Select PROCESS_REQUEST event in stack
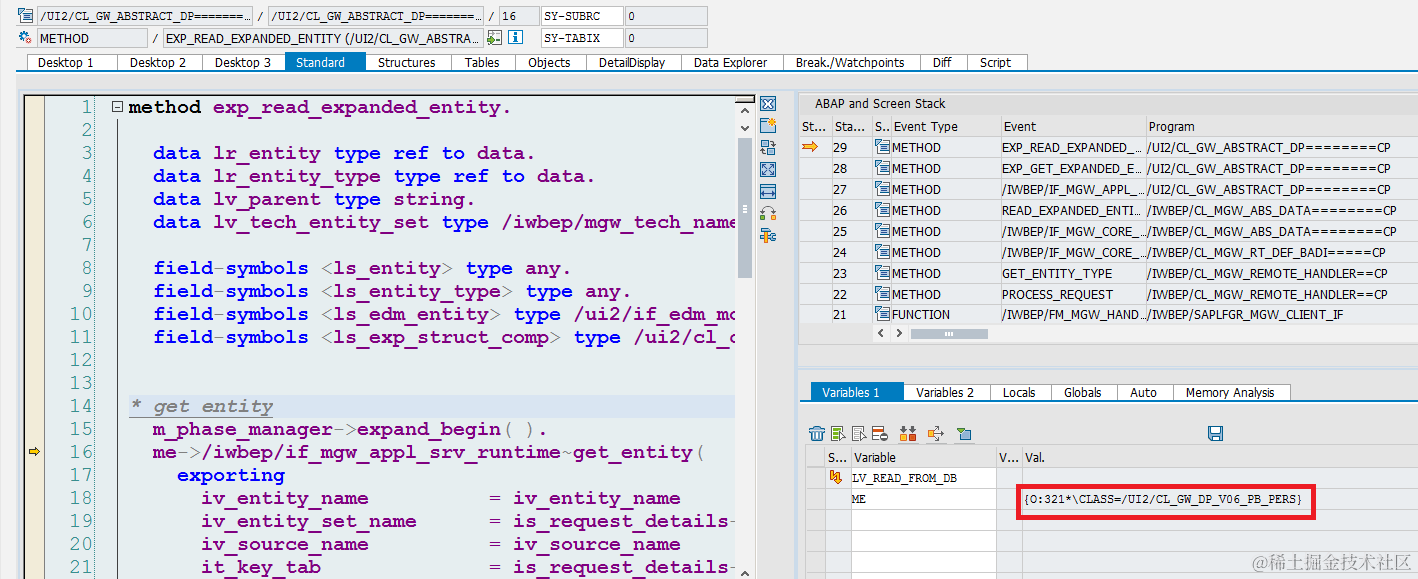This screenshot has height=579, width=1418. [x=1073, y=294]
